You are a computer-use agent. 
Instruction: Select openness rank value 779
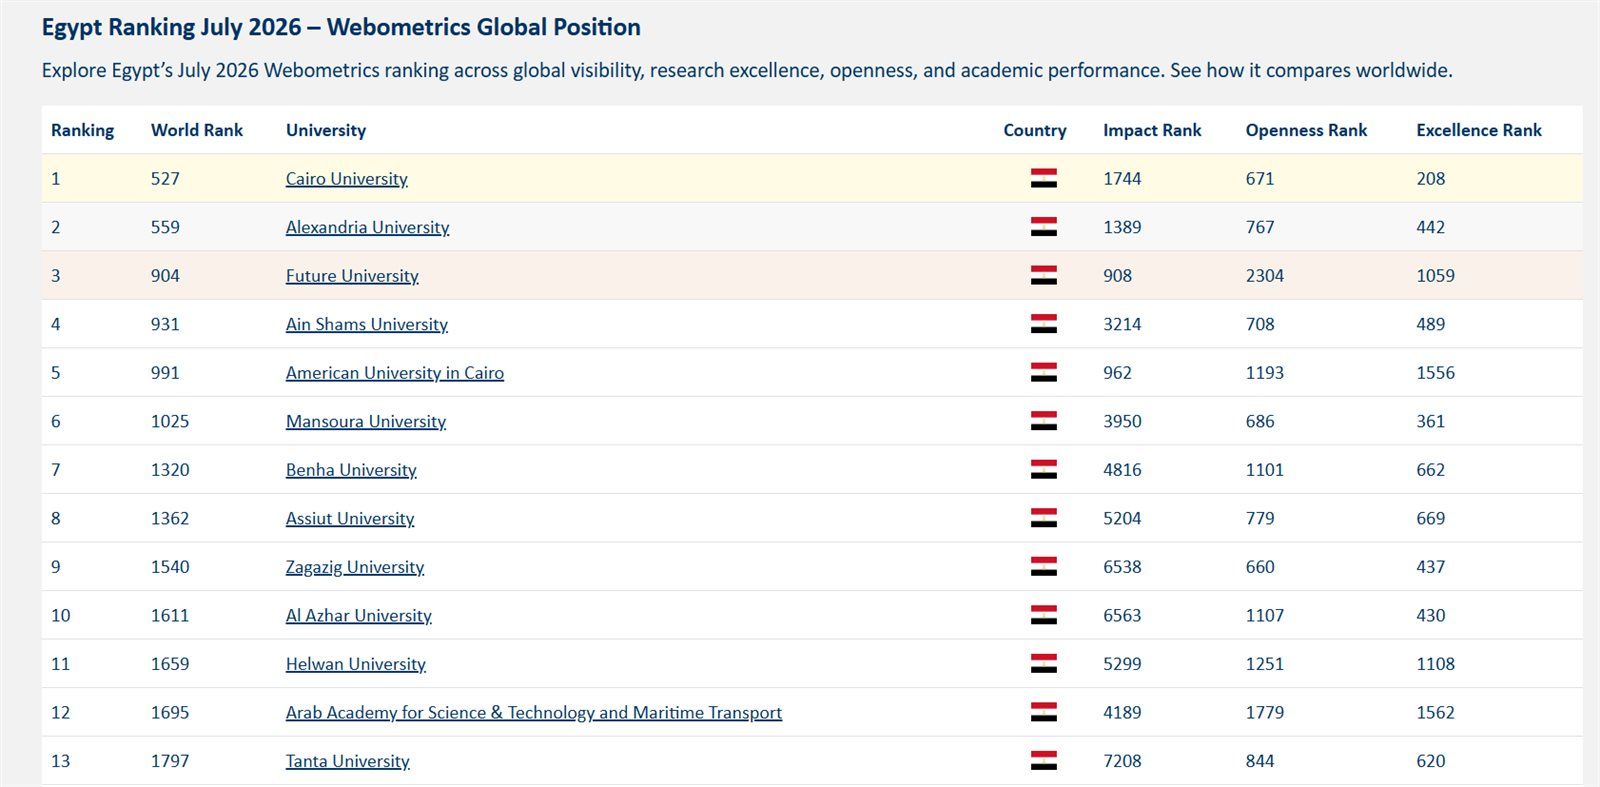[1260, 518]
